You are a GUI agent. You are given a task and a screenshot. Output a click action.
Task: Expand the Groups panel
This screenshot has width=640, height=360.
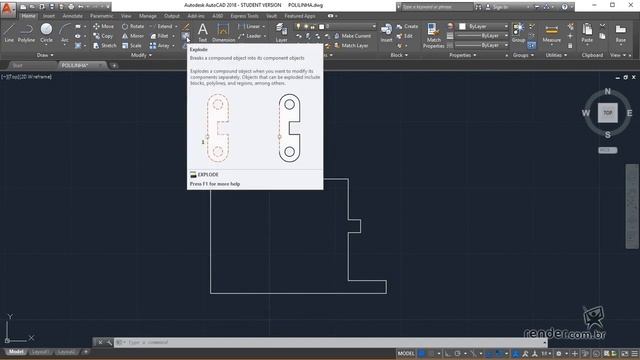(x=523, y=55)
